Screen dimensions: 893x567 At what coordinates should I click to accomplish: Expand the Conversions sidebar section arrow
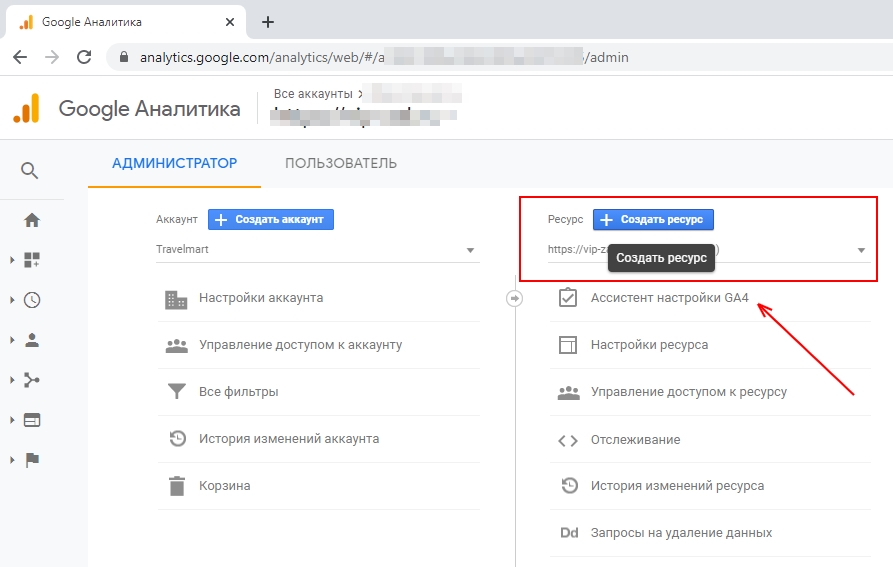tap(12, 460)
